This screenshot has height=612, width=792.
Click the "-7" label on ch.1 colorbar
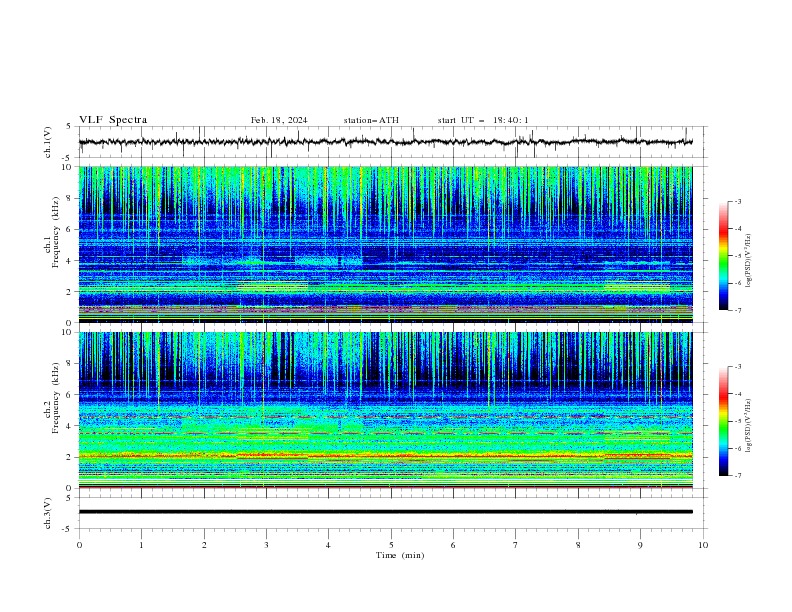(738, 310)
